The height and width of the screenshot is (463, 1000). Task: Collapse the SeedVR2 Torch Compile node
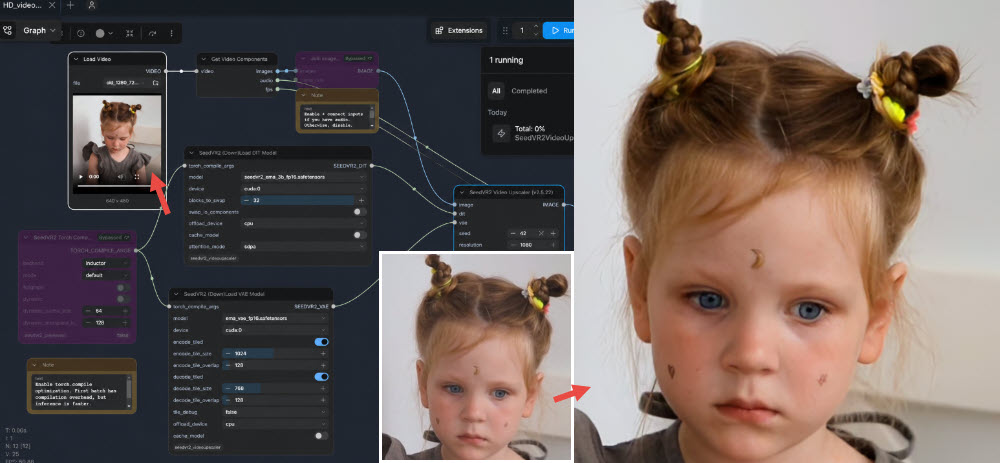tap(27, 237)
